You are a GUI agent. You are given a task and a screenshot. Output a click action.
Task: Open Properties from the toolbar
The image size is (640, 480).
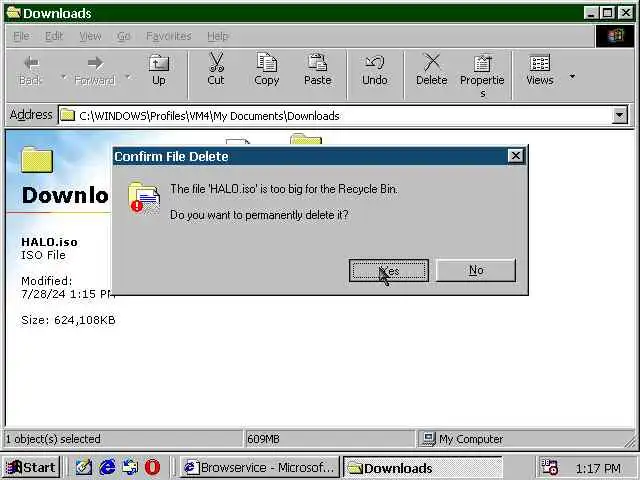click(x=482, y=76)
